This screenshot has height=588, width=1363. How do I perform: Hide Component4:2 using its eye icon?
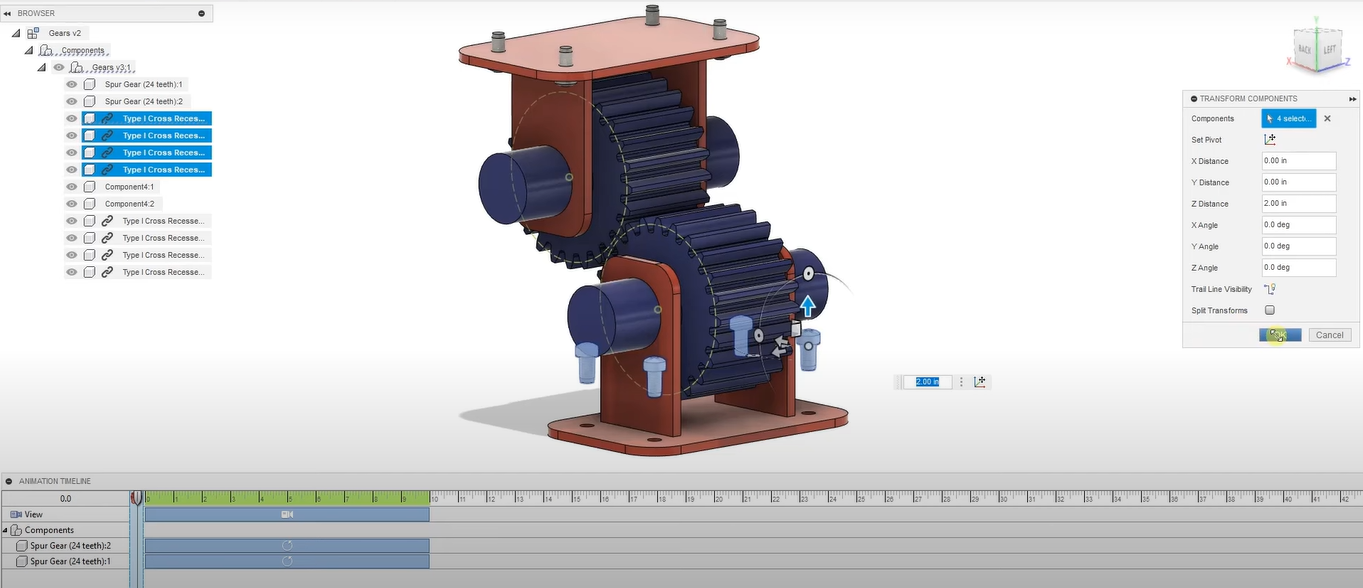[72, 204]
